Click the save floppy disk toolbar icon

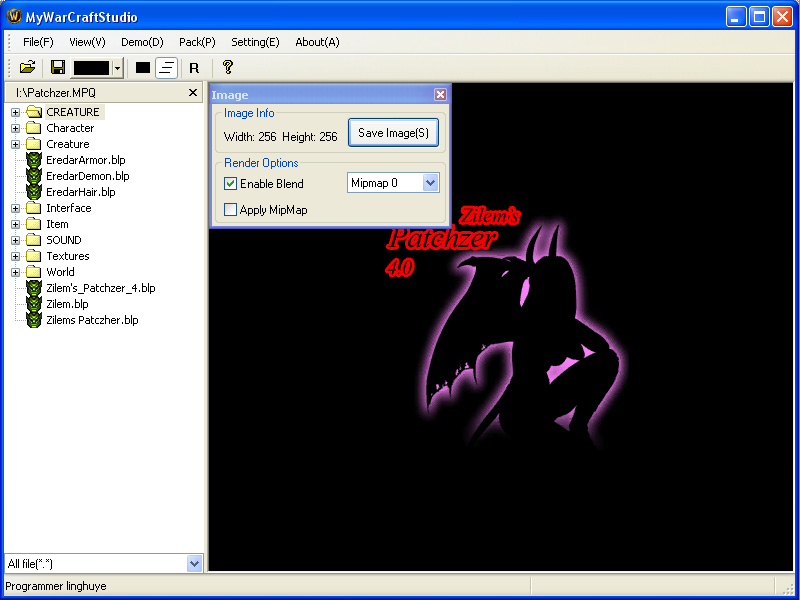(x=58, y=67)
